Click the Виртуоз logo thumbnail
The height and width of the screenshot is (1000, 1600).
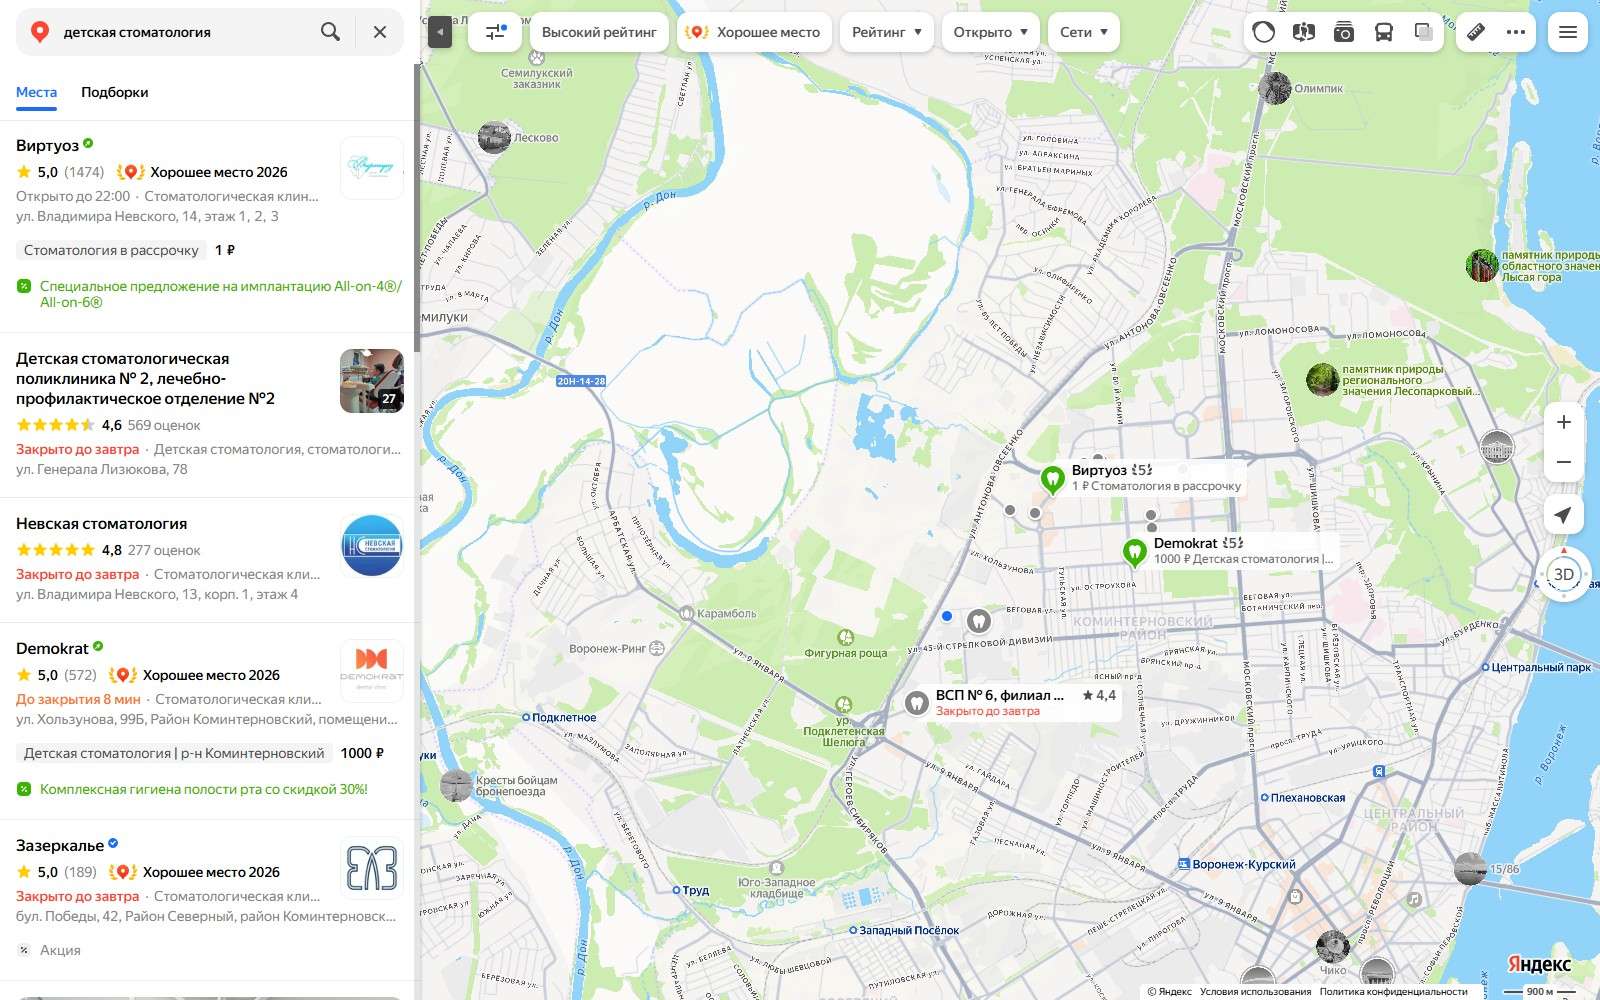point(372,168)
